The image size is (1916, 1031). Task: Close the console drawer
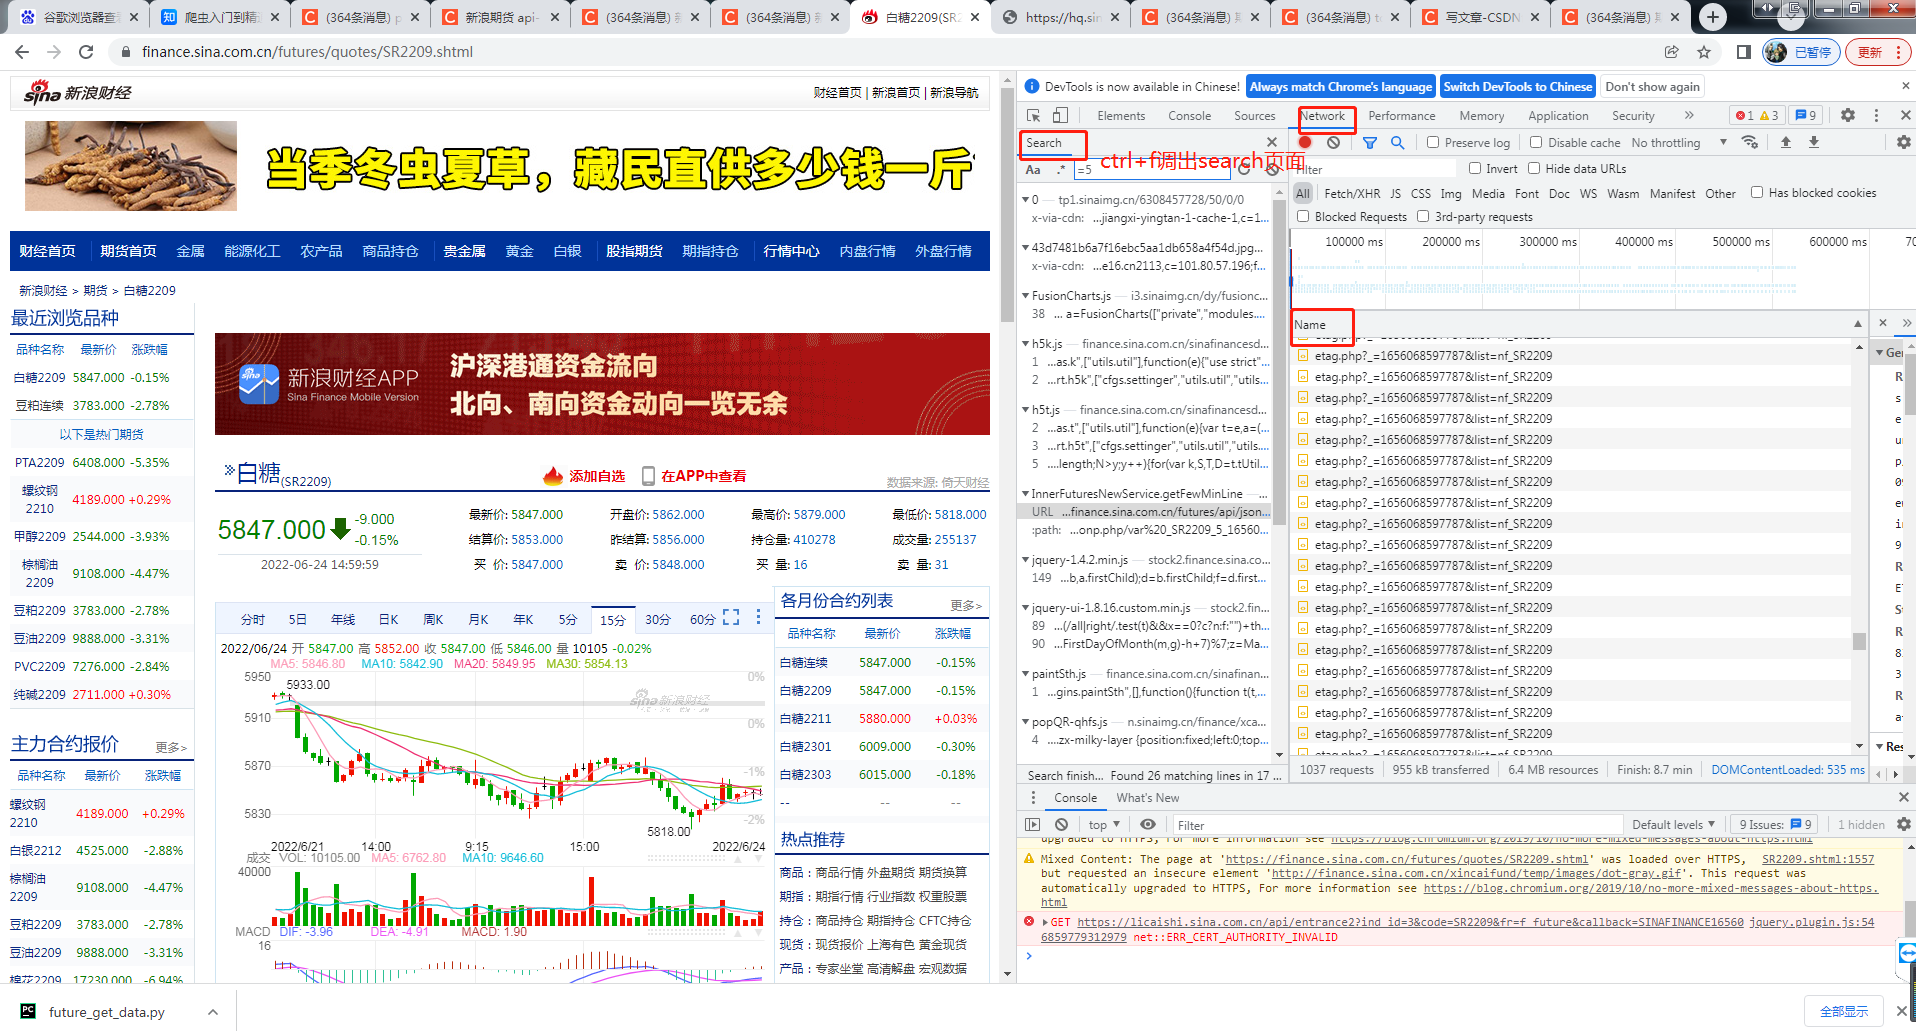[x=1903, y=797]
